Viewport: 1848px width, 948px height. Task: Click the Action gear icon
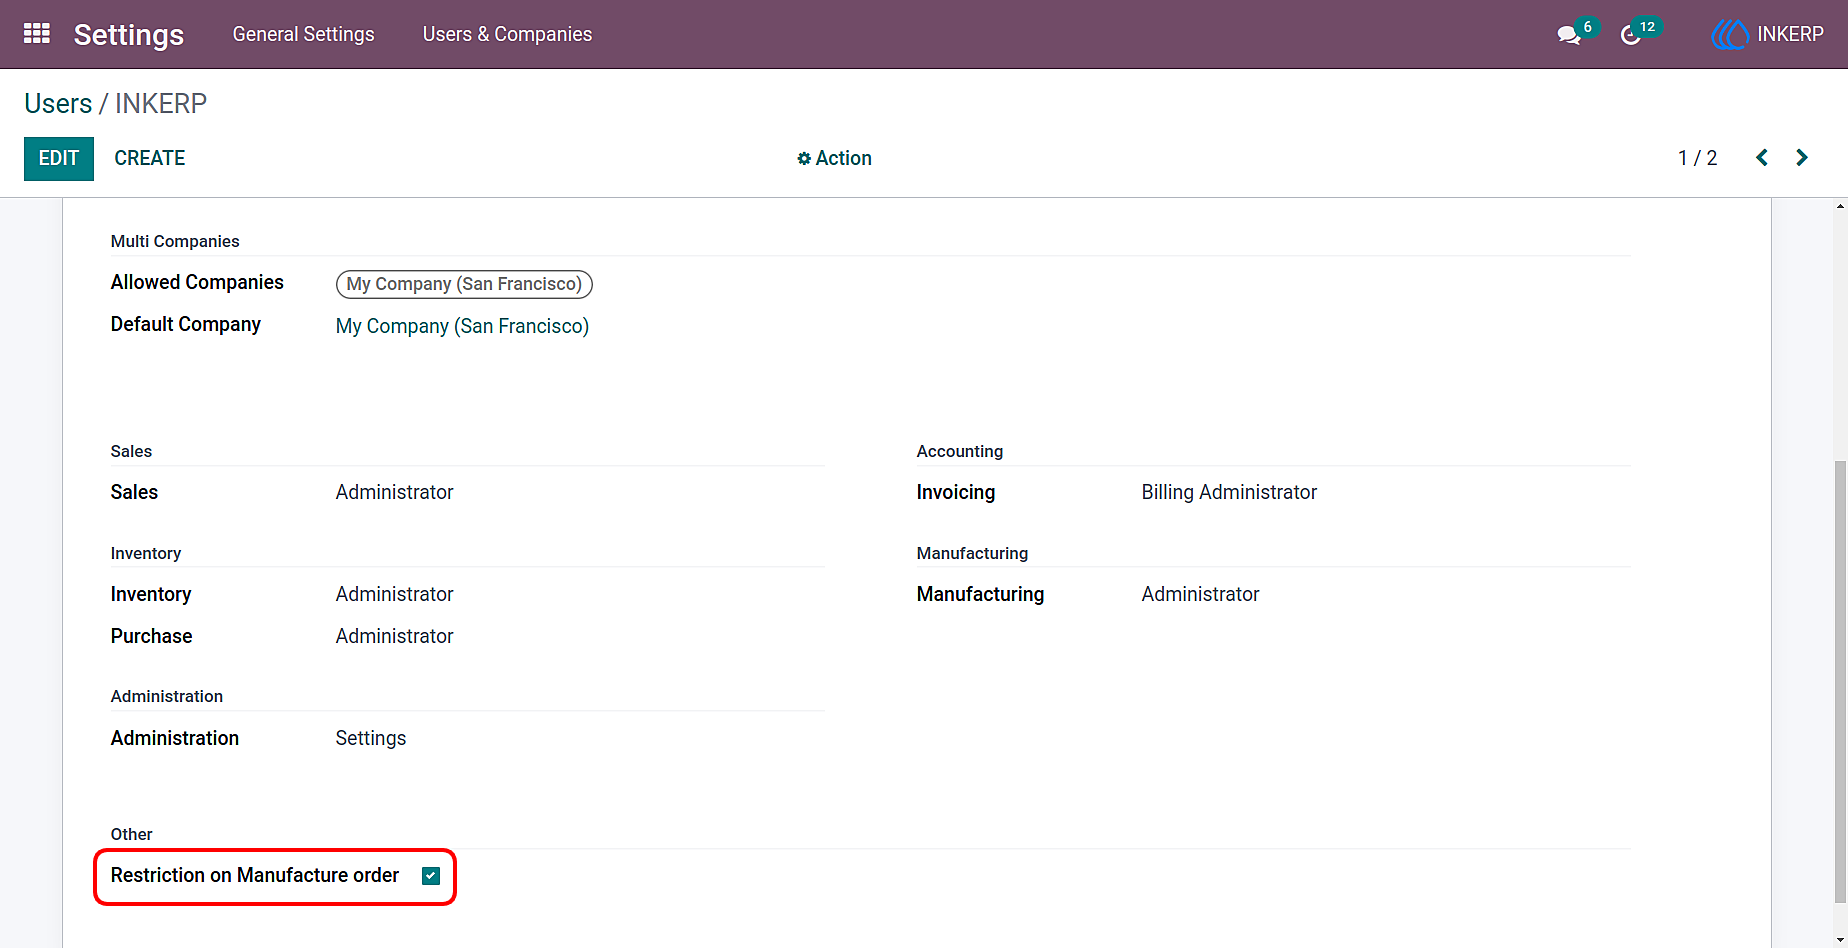804,159
